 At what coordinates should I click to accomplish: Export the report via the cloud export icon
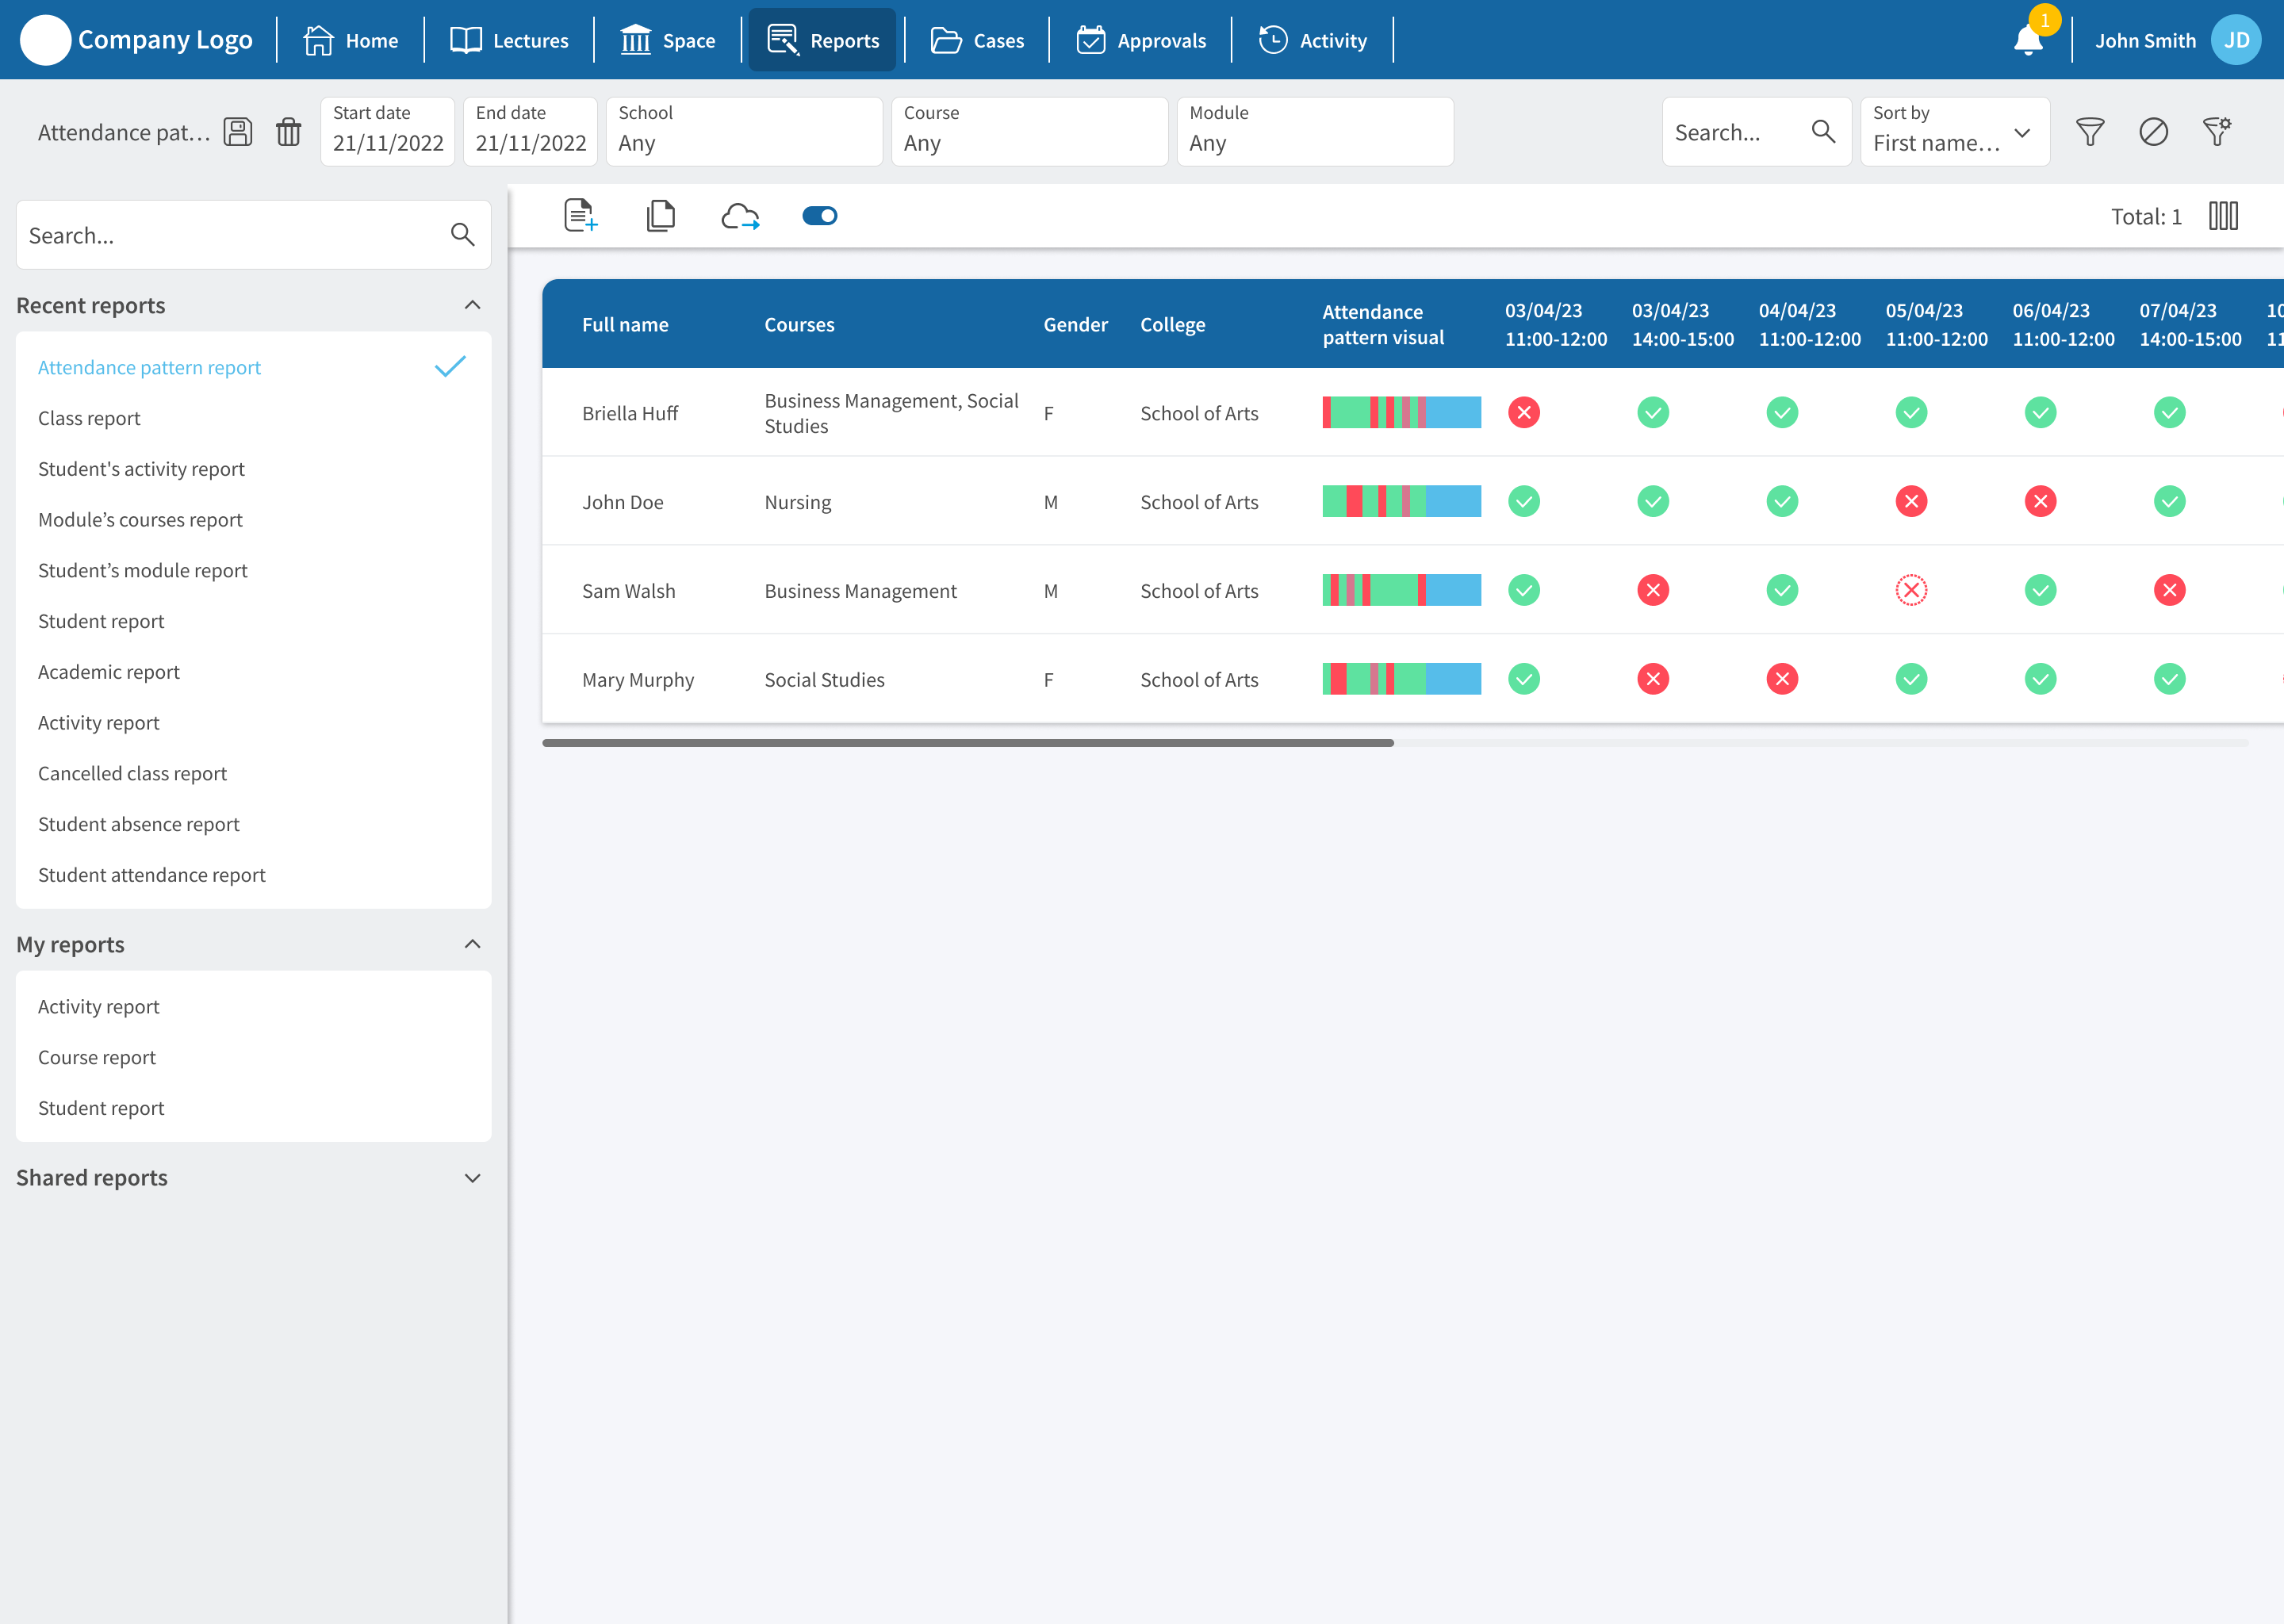tap(740, 215)
